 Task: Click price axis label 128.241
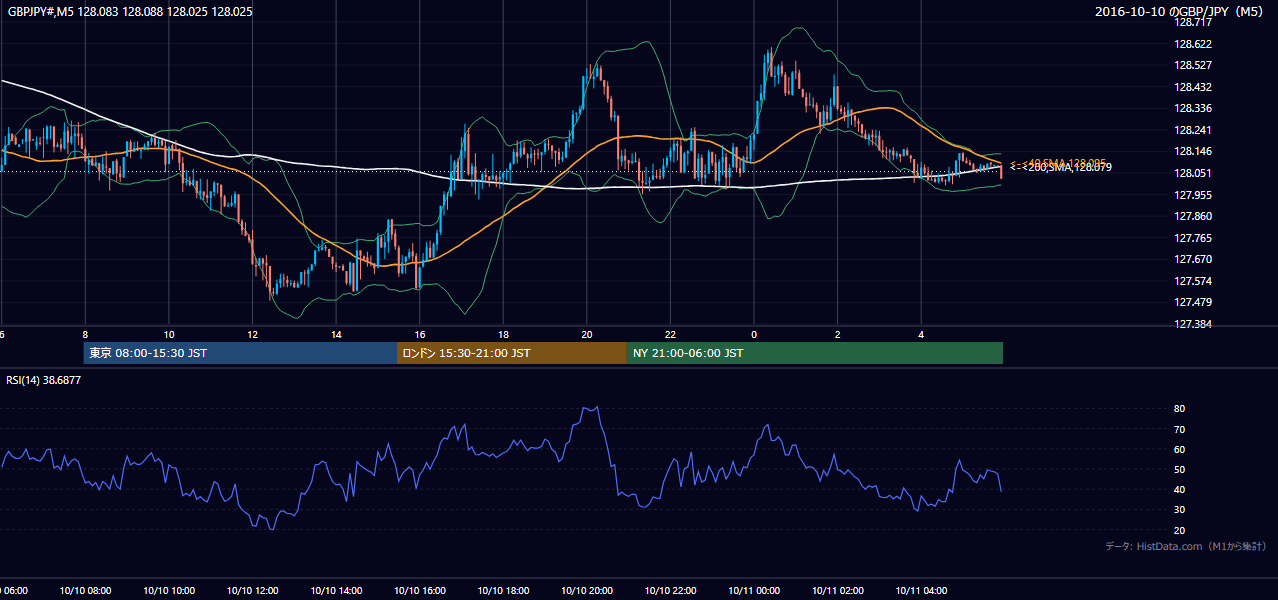(x=1193, y=130)
